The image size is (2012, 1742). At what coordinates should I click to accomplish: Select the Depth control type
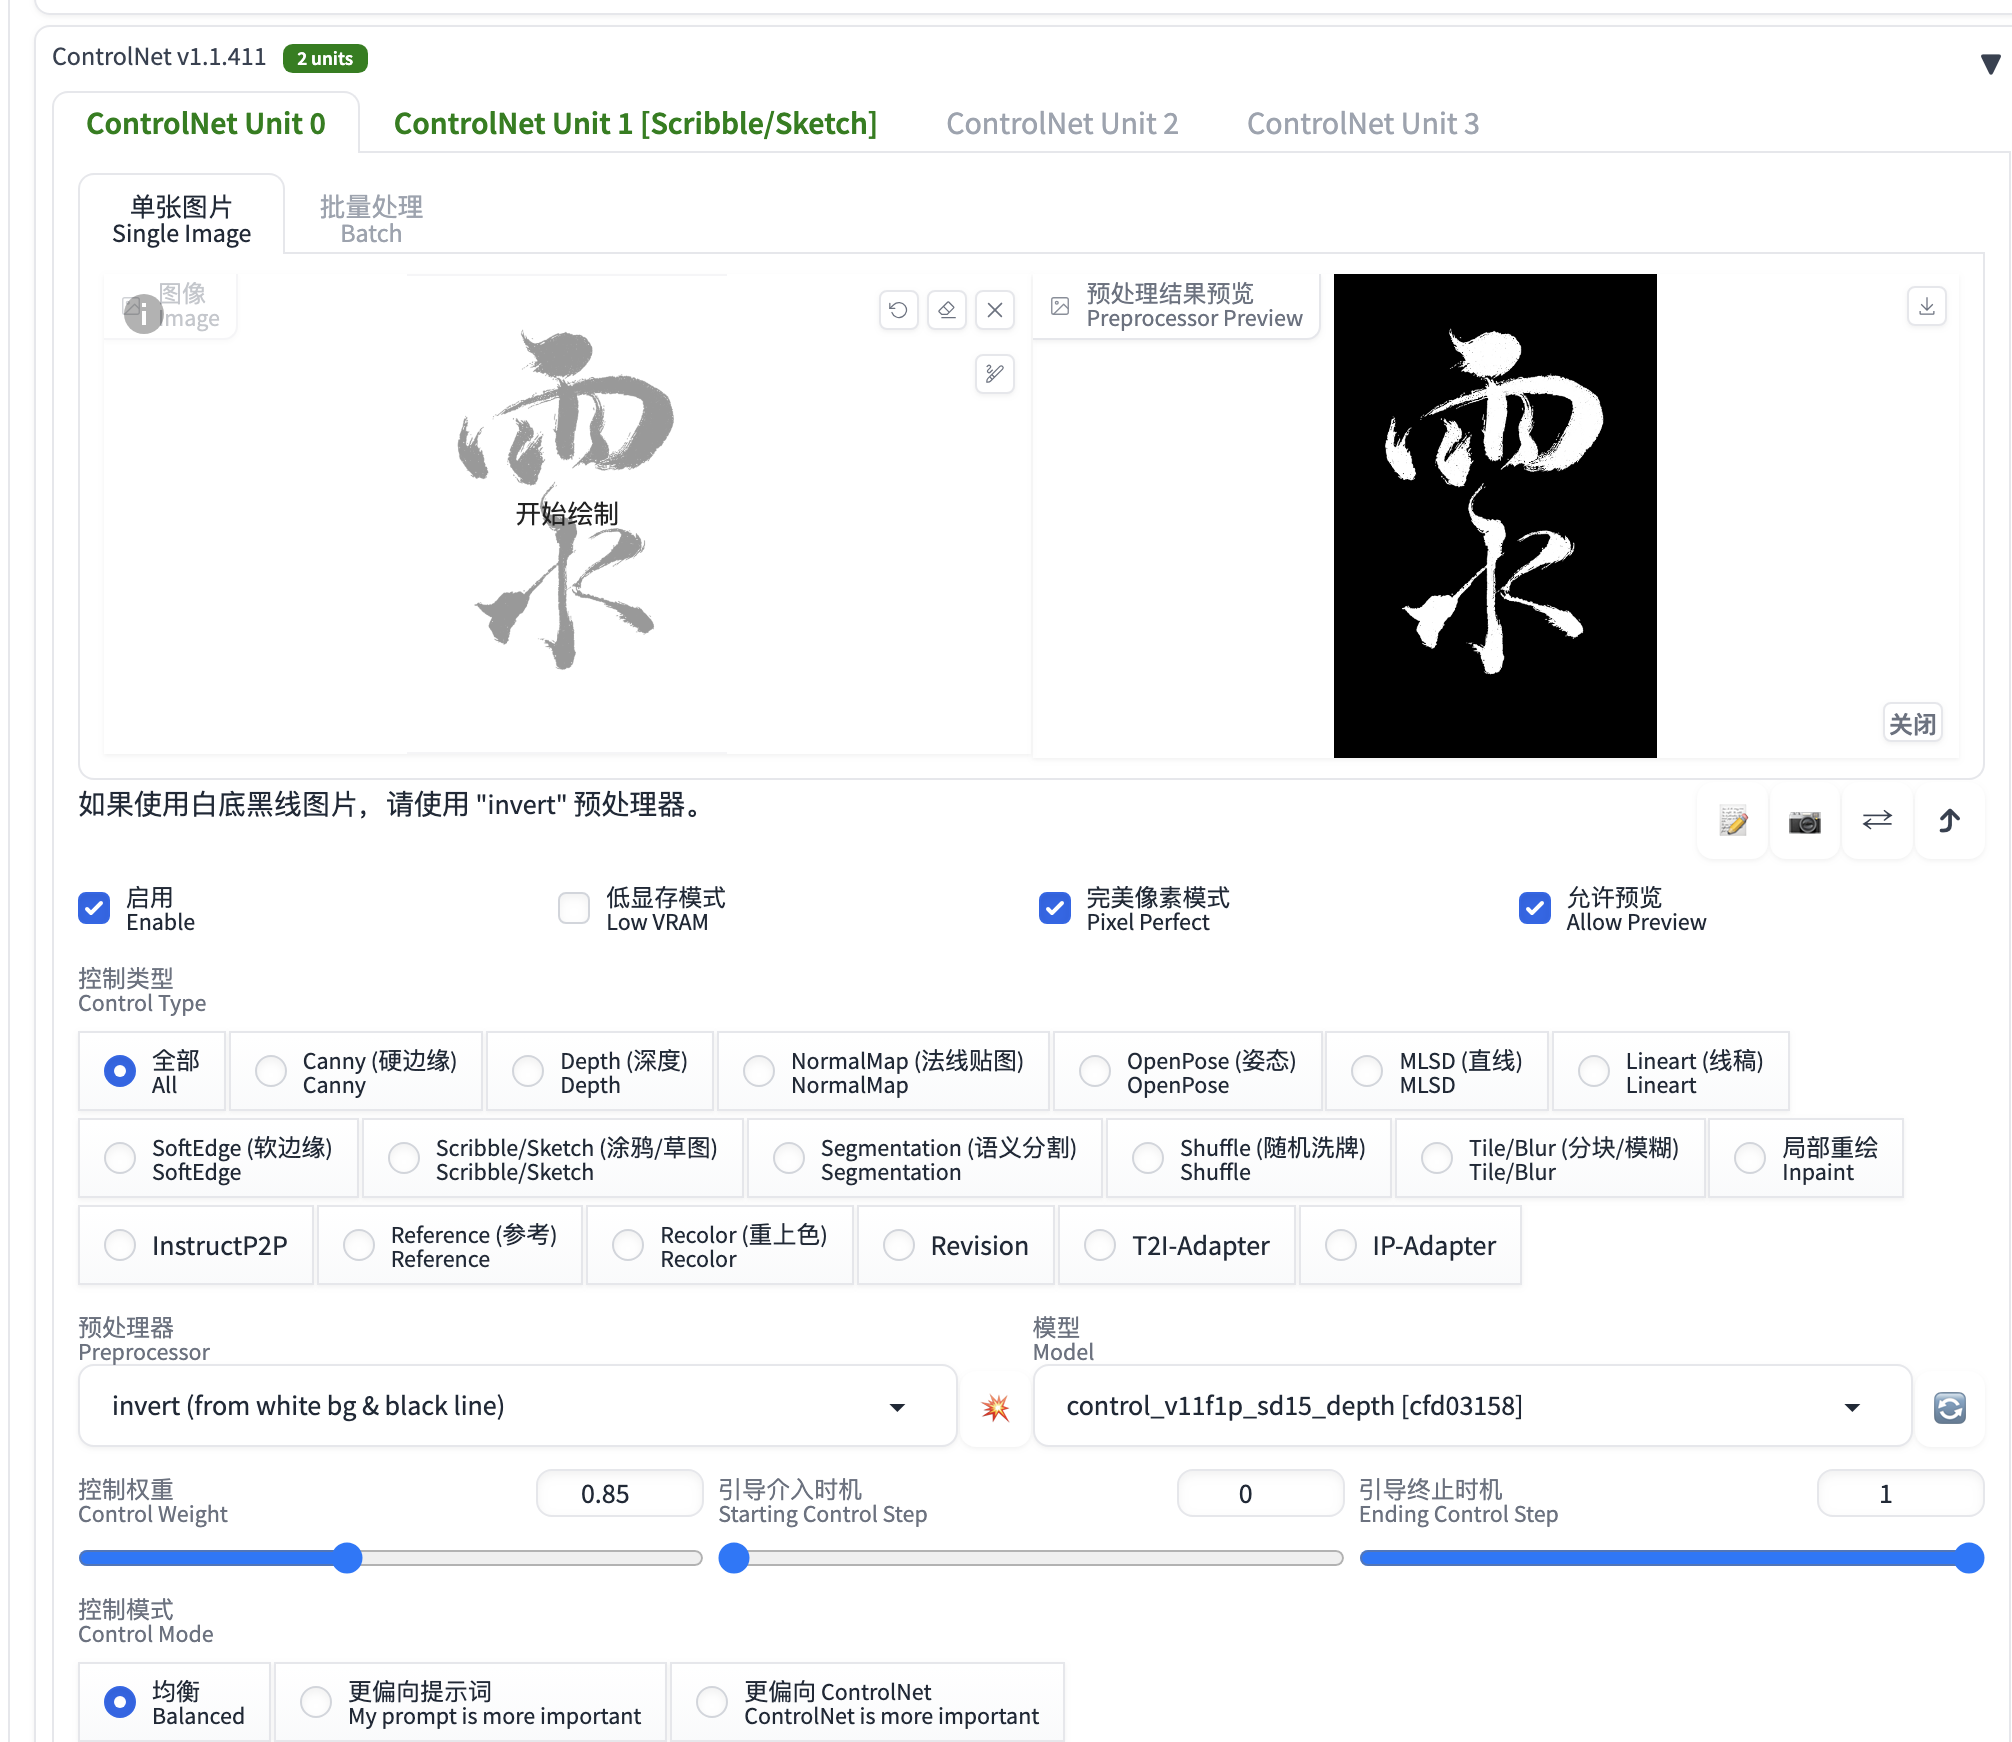600,1071
